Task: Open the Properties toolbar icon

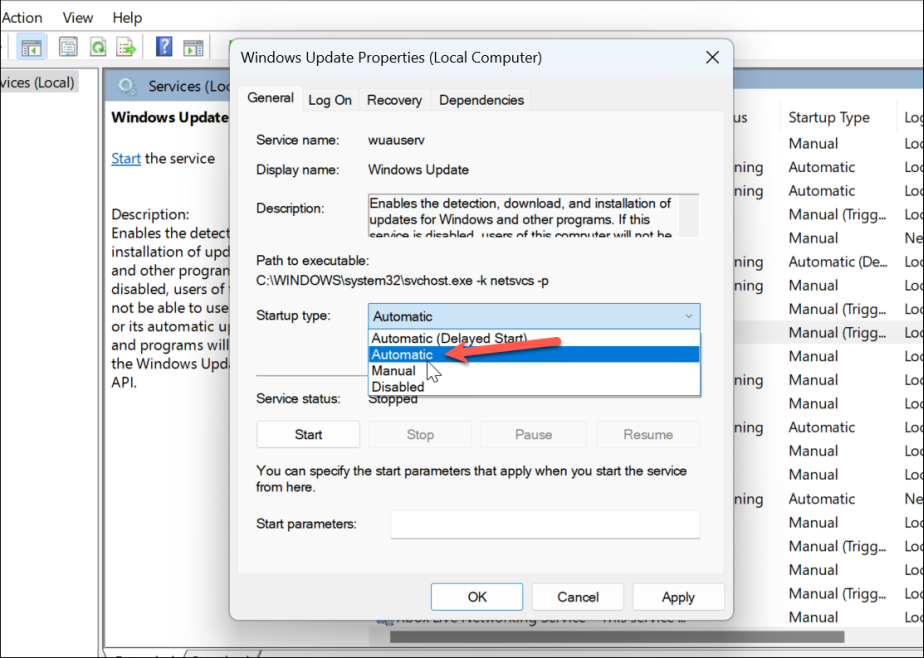Action: 68,47
